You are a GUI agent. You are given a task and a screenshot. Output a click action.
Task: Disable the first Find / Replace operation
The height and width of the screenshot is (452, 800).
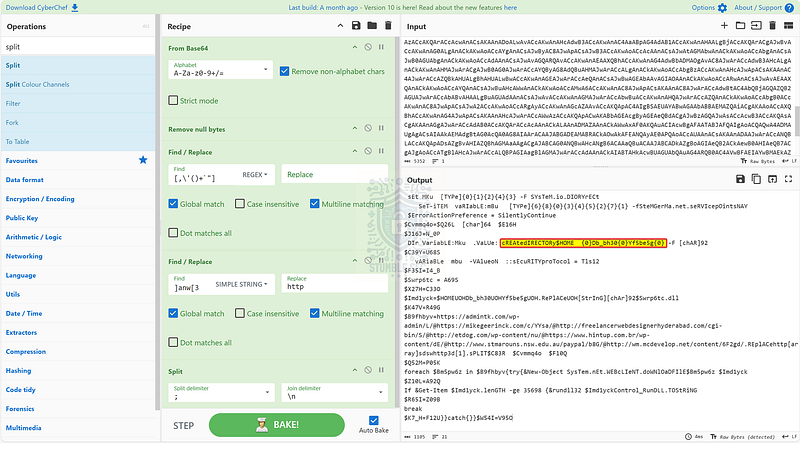[x=368, y=152]
